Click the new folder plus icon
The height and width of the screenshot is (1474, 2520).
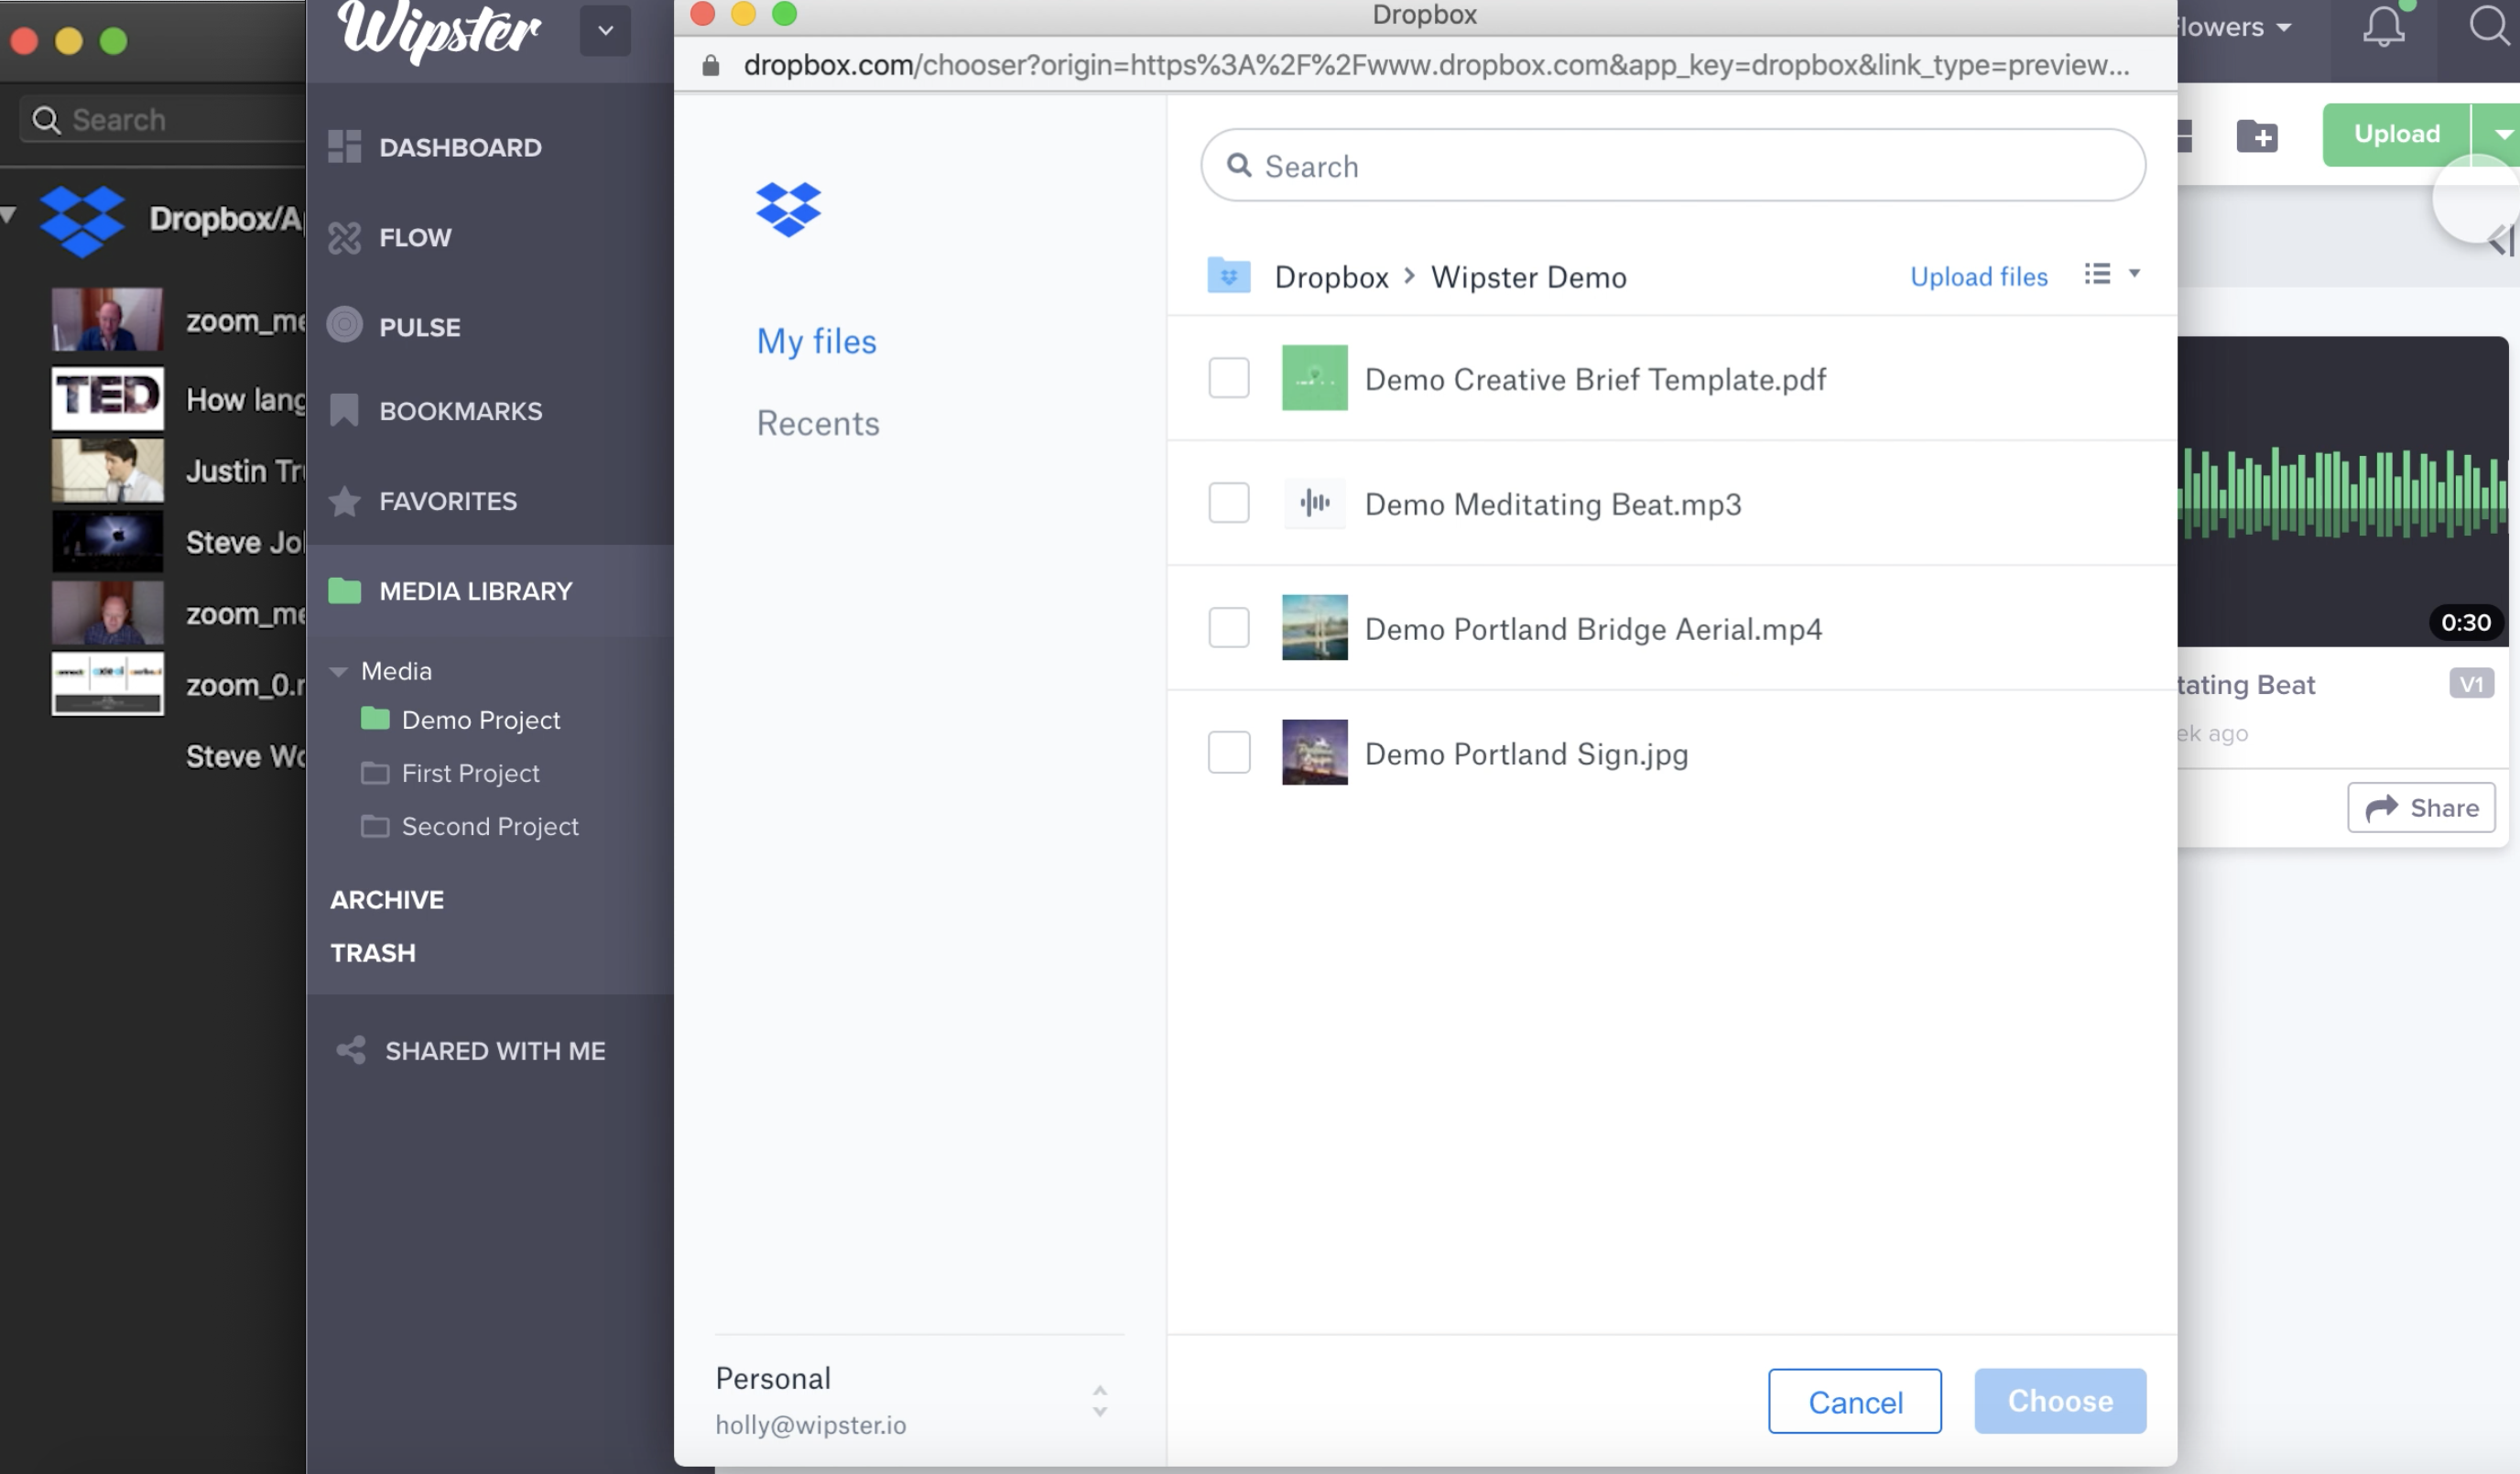click(x=2257, y=135)
